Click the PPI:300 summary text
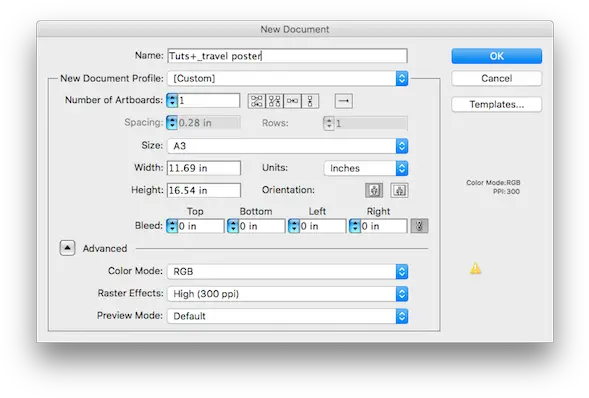 tap(506, 191)
